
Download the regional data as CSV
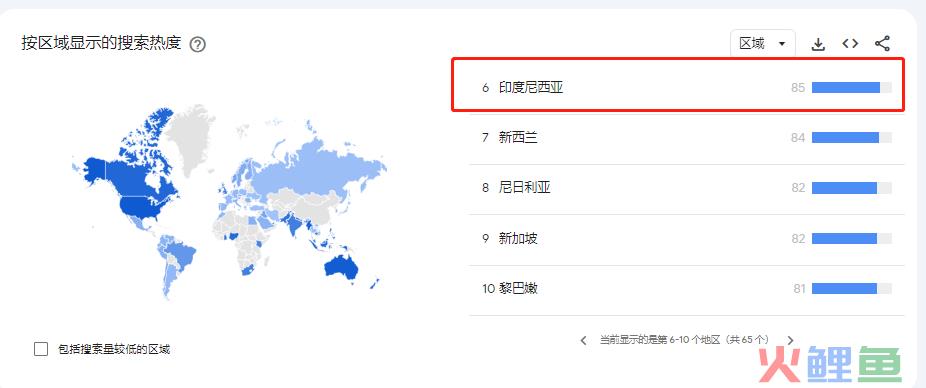click(818, 44)
